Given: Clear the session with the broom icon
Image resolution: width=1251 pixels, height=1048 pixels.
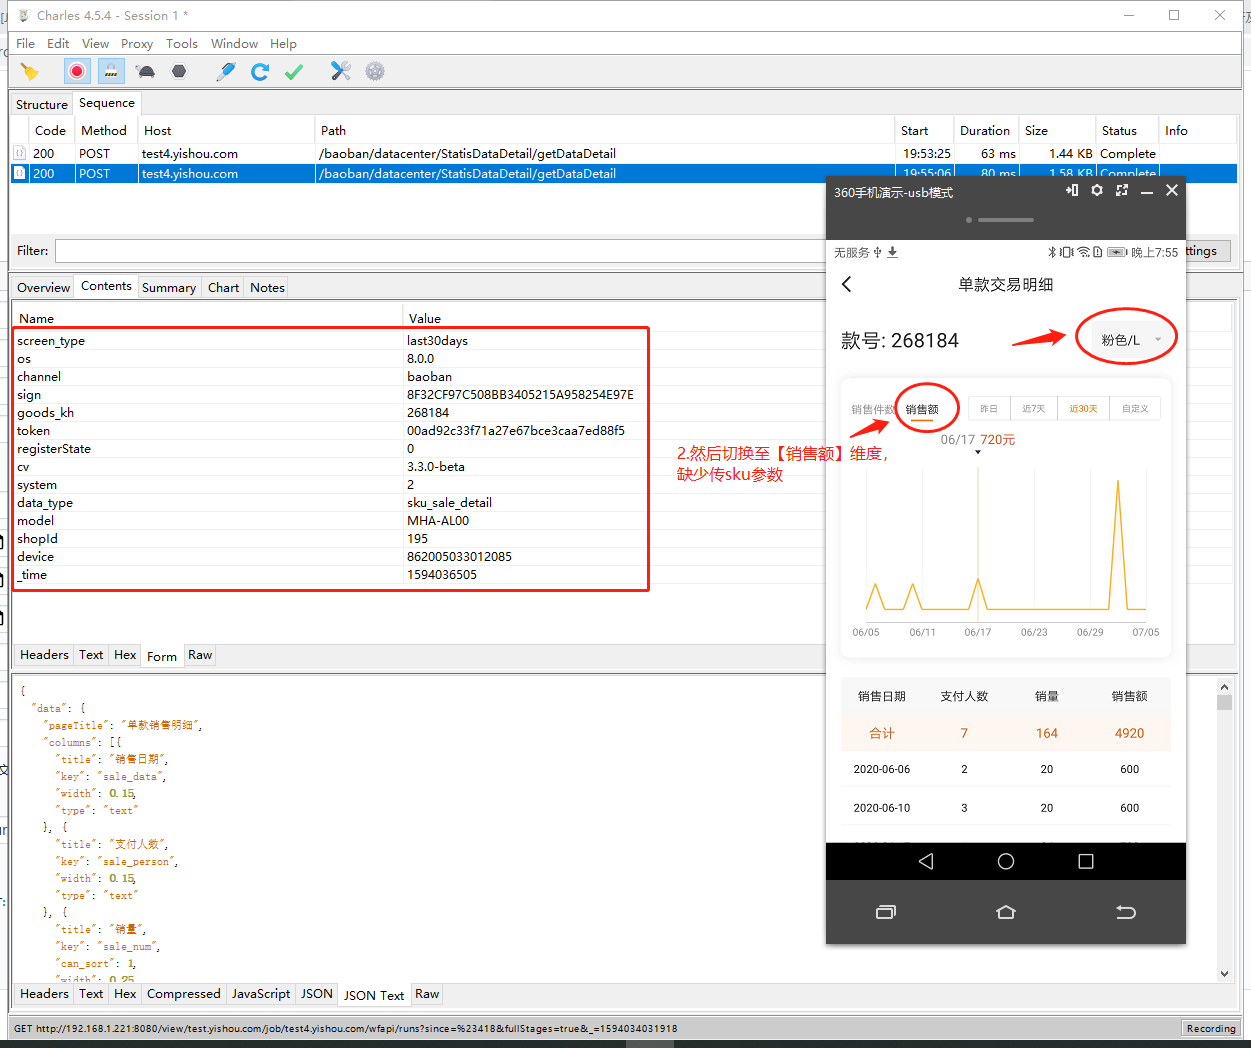Looking at the screenshot, I should [x=29, y=72].
